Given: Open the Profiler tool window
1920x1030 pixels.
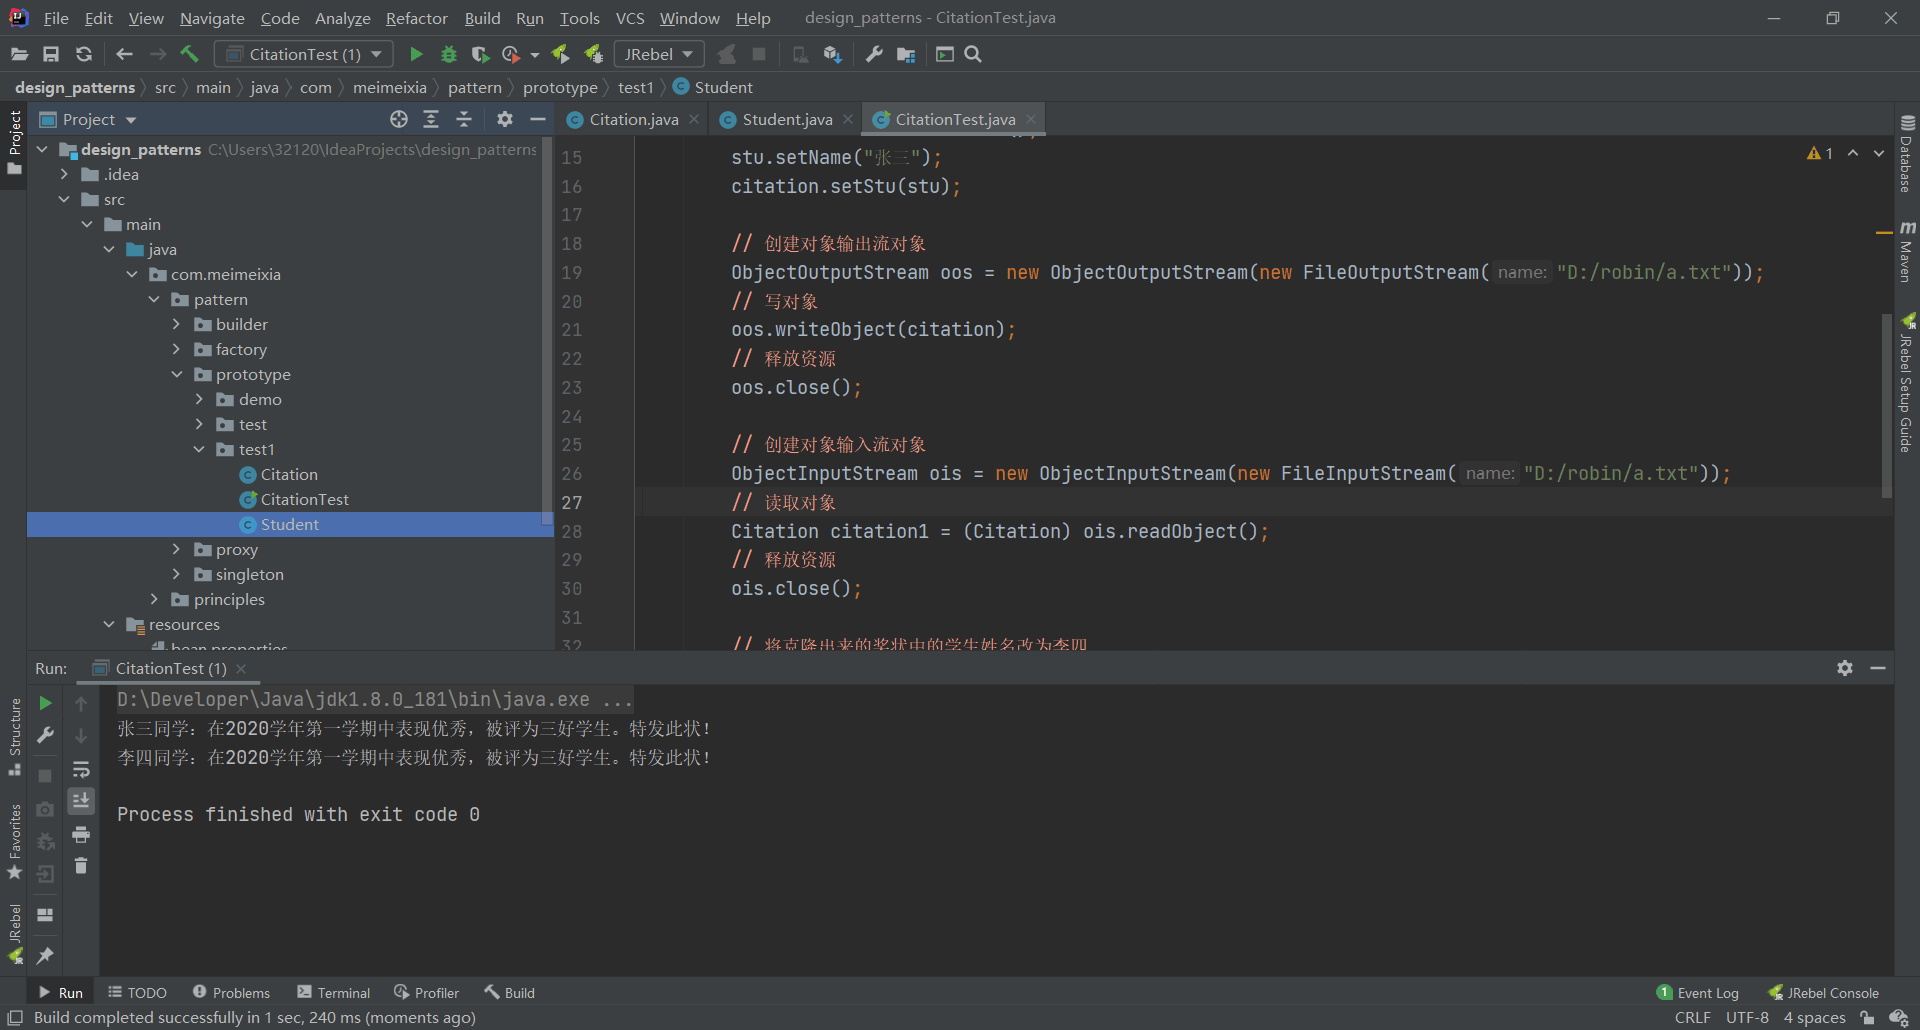Looking at the screenshot, I should 427,992.
